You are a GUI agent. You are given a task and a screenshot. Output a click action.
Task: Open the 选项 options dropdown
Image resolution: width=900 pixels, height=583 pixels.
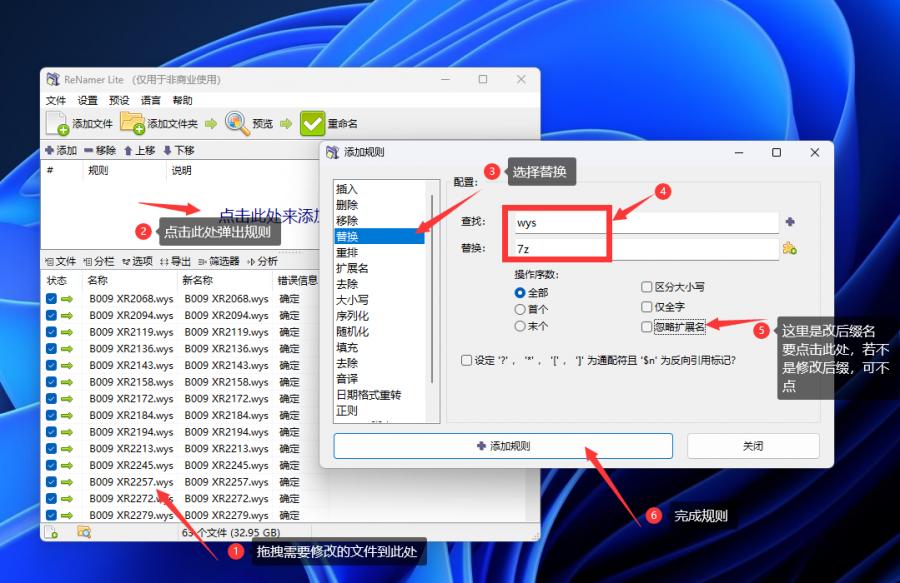pos(137,261)
